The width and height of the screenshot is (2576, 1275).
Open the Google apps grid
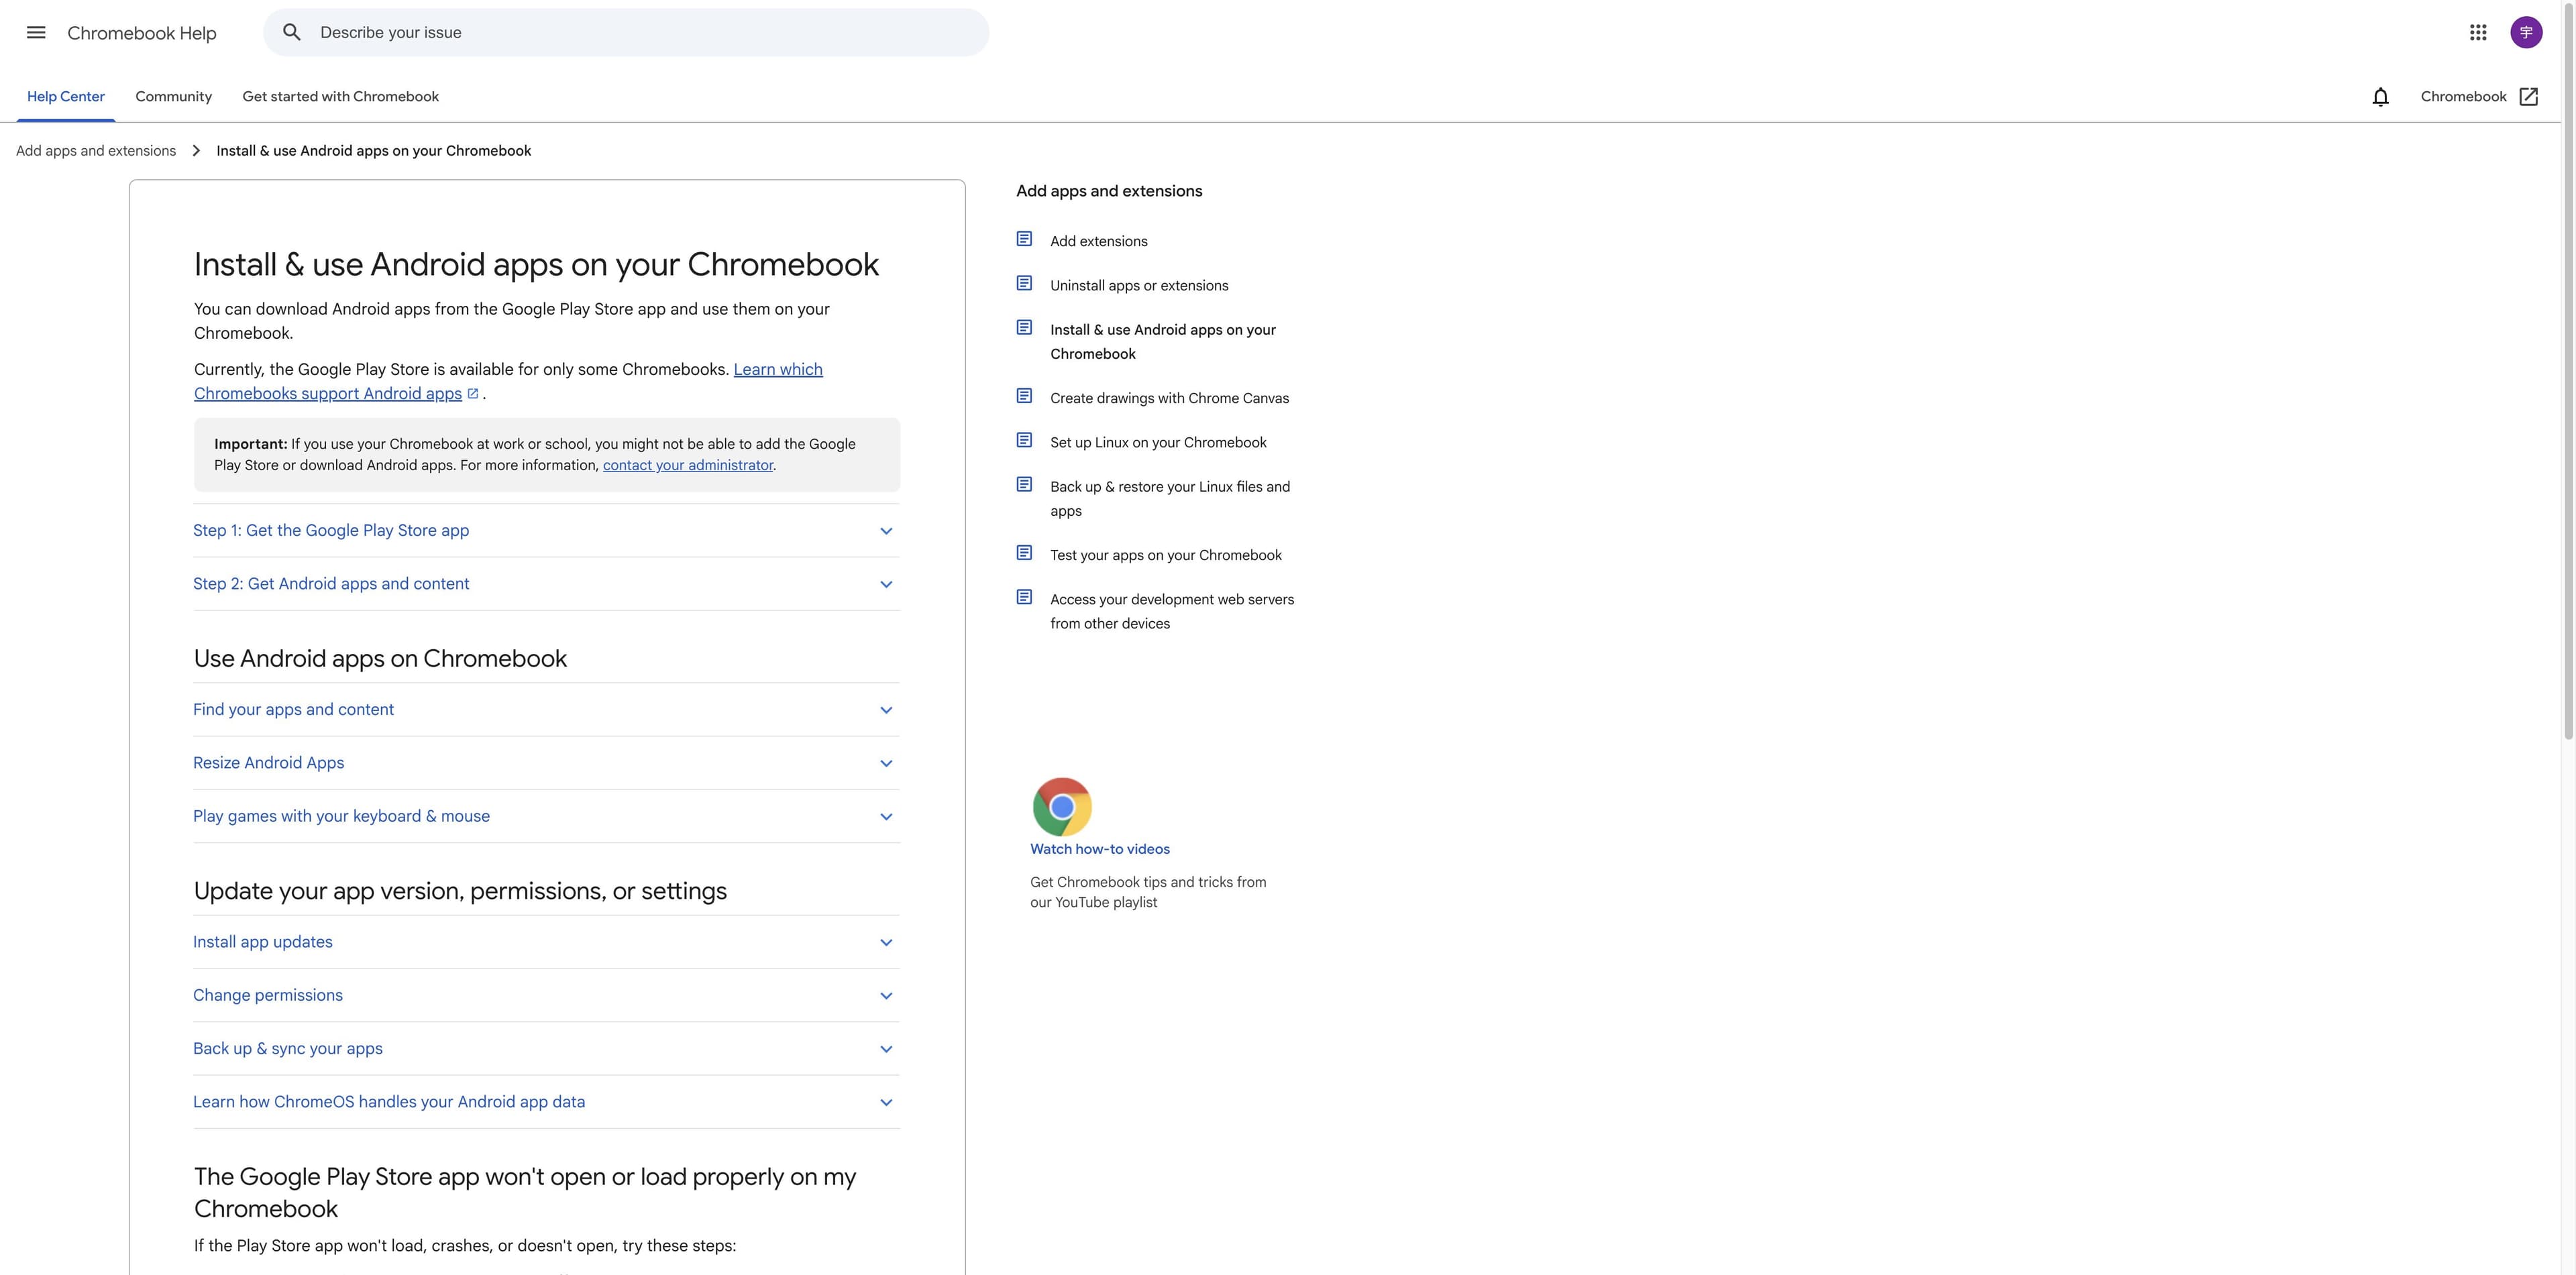click(x=2477, y=32)
